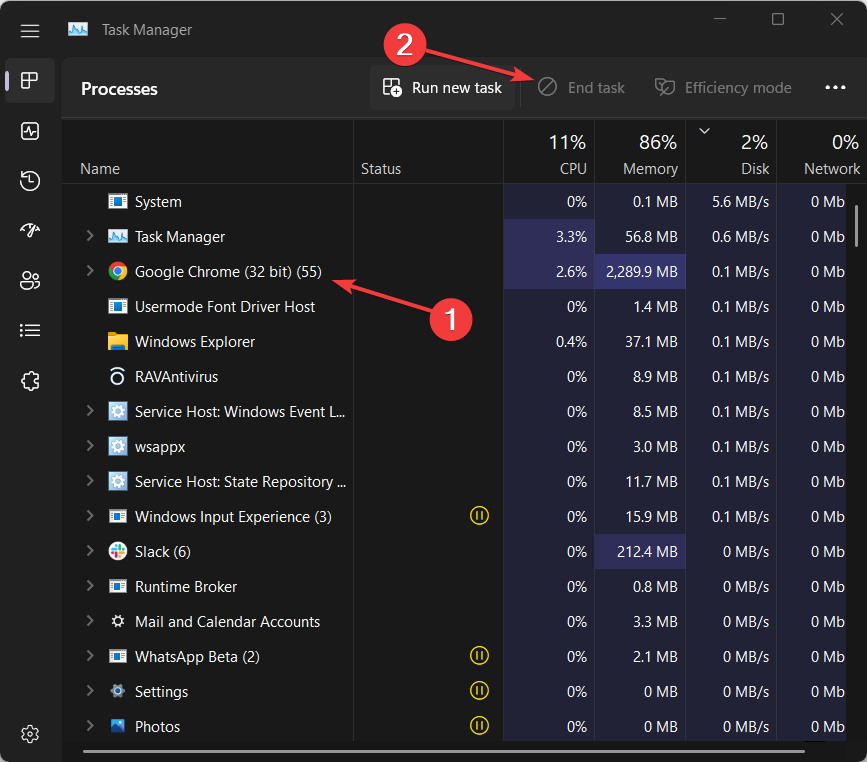
Task: Select the Windows Explorer process name
Action: click(x=195, y=342)
